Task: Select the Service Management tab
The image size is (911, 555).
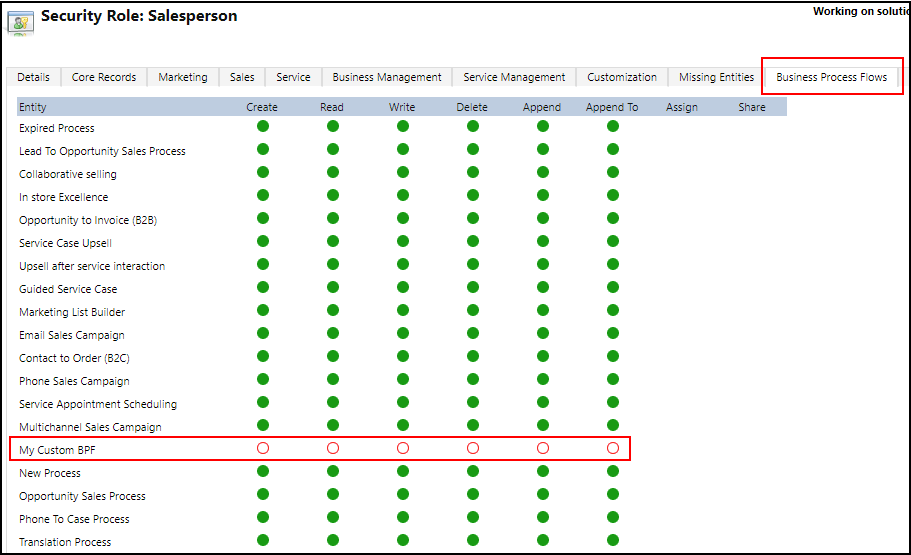Action: point(514,77)
